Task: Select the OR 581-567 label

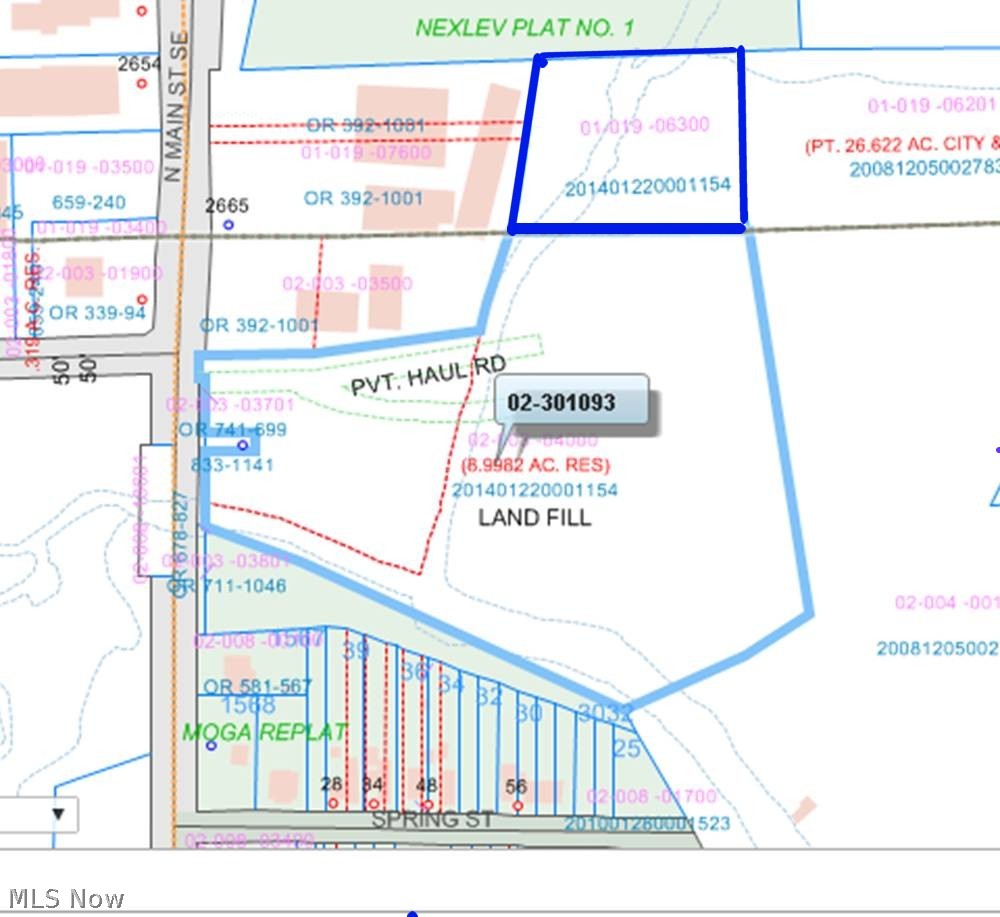Action: pyautogui.click(x=257, y=686)
